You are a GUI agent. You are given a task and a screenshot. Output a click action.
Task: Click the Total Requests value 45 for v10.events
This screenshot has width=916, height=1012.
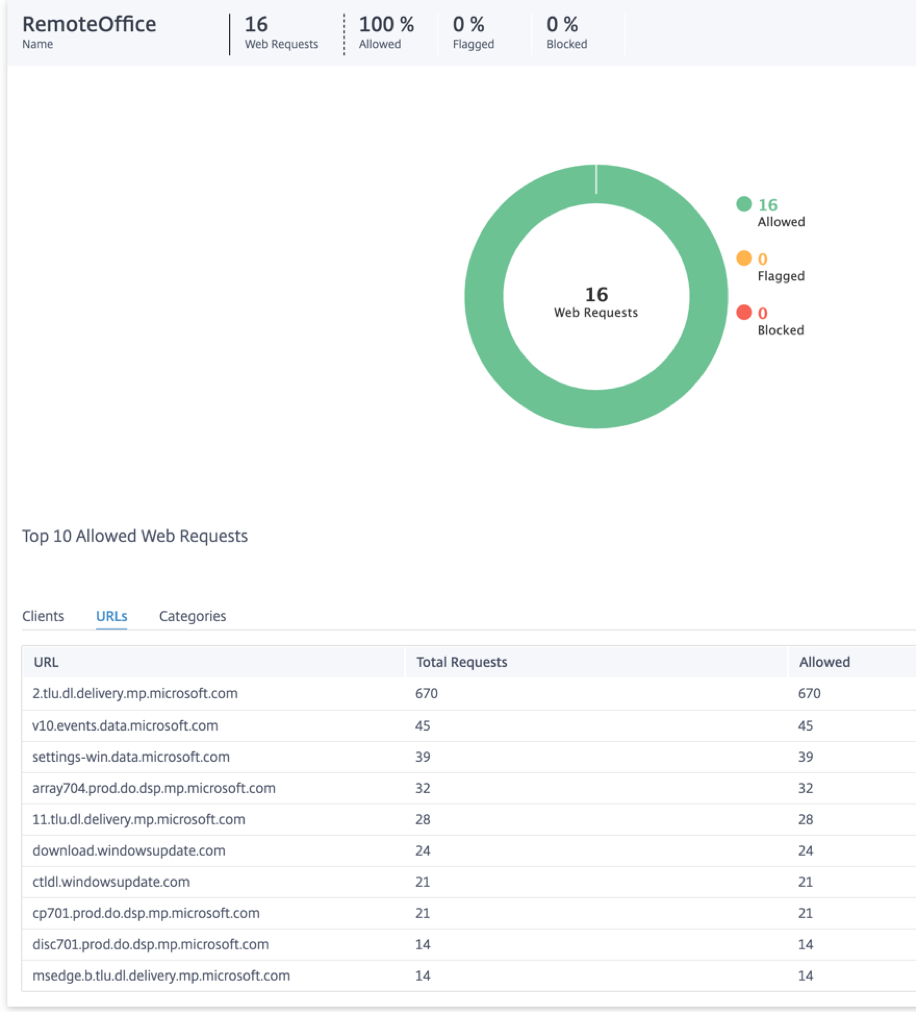pyautogui.click(x=423, y=725)
